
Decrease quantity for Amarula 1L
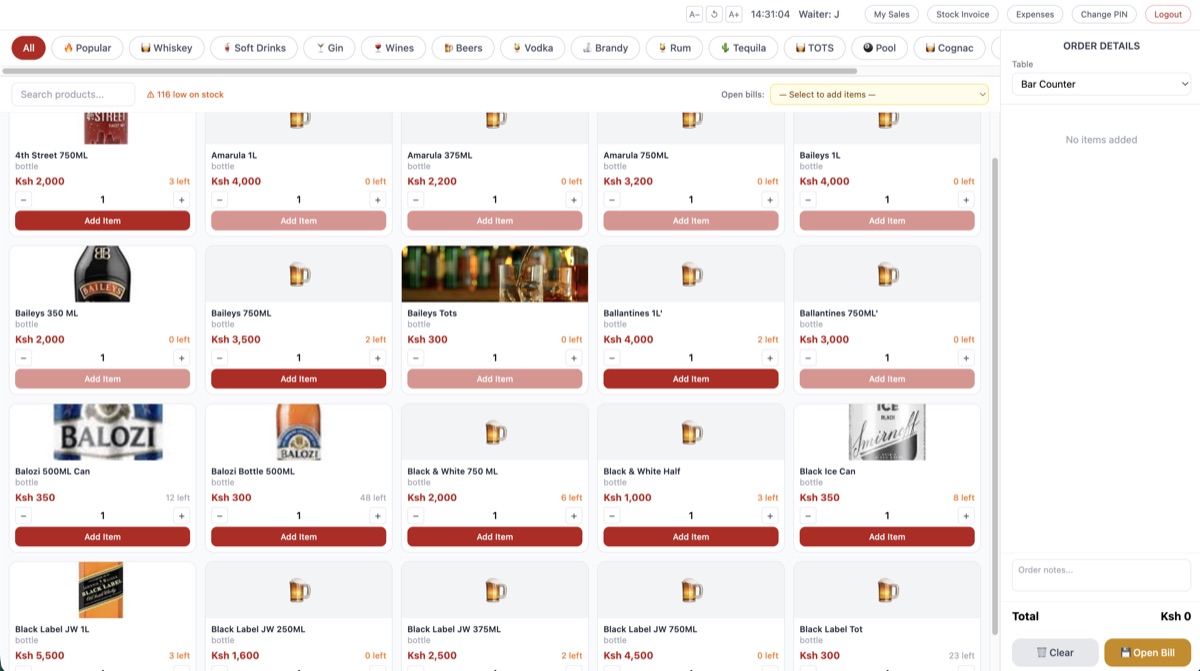220,200
